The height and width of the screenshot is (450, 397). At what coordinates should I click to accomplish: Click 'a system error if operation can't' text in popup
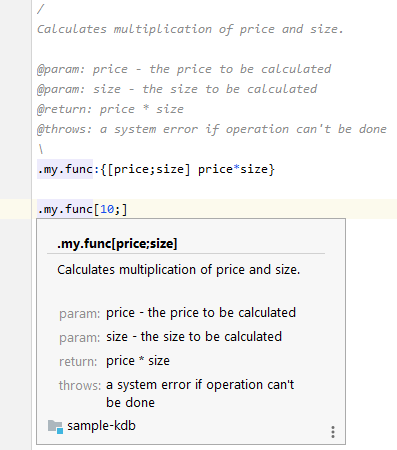pos(200,385)
